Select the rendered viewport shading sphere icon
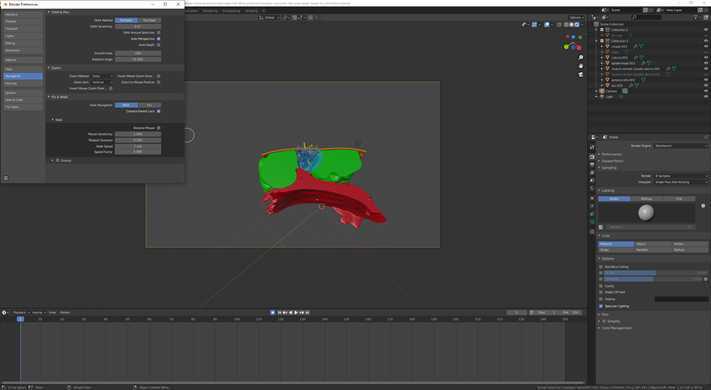Viewport: 711px width, 390px height. (x=577, y=24)
